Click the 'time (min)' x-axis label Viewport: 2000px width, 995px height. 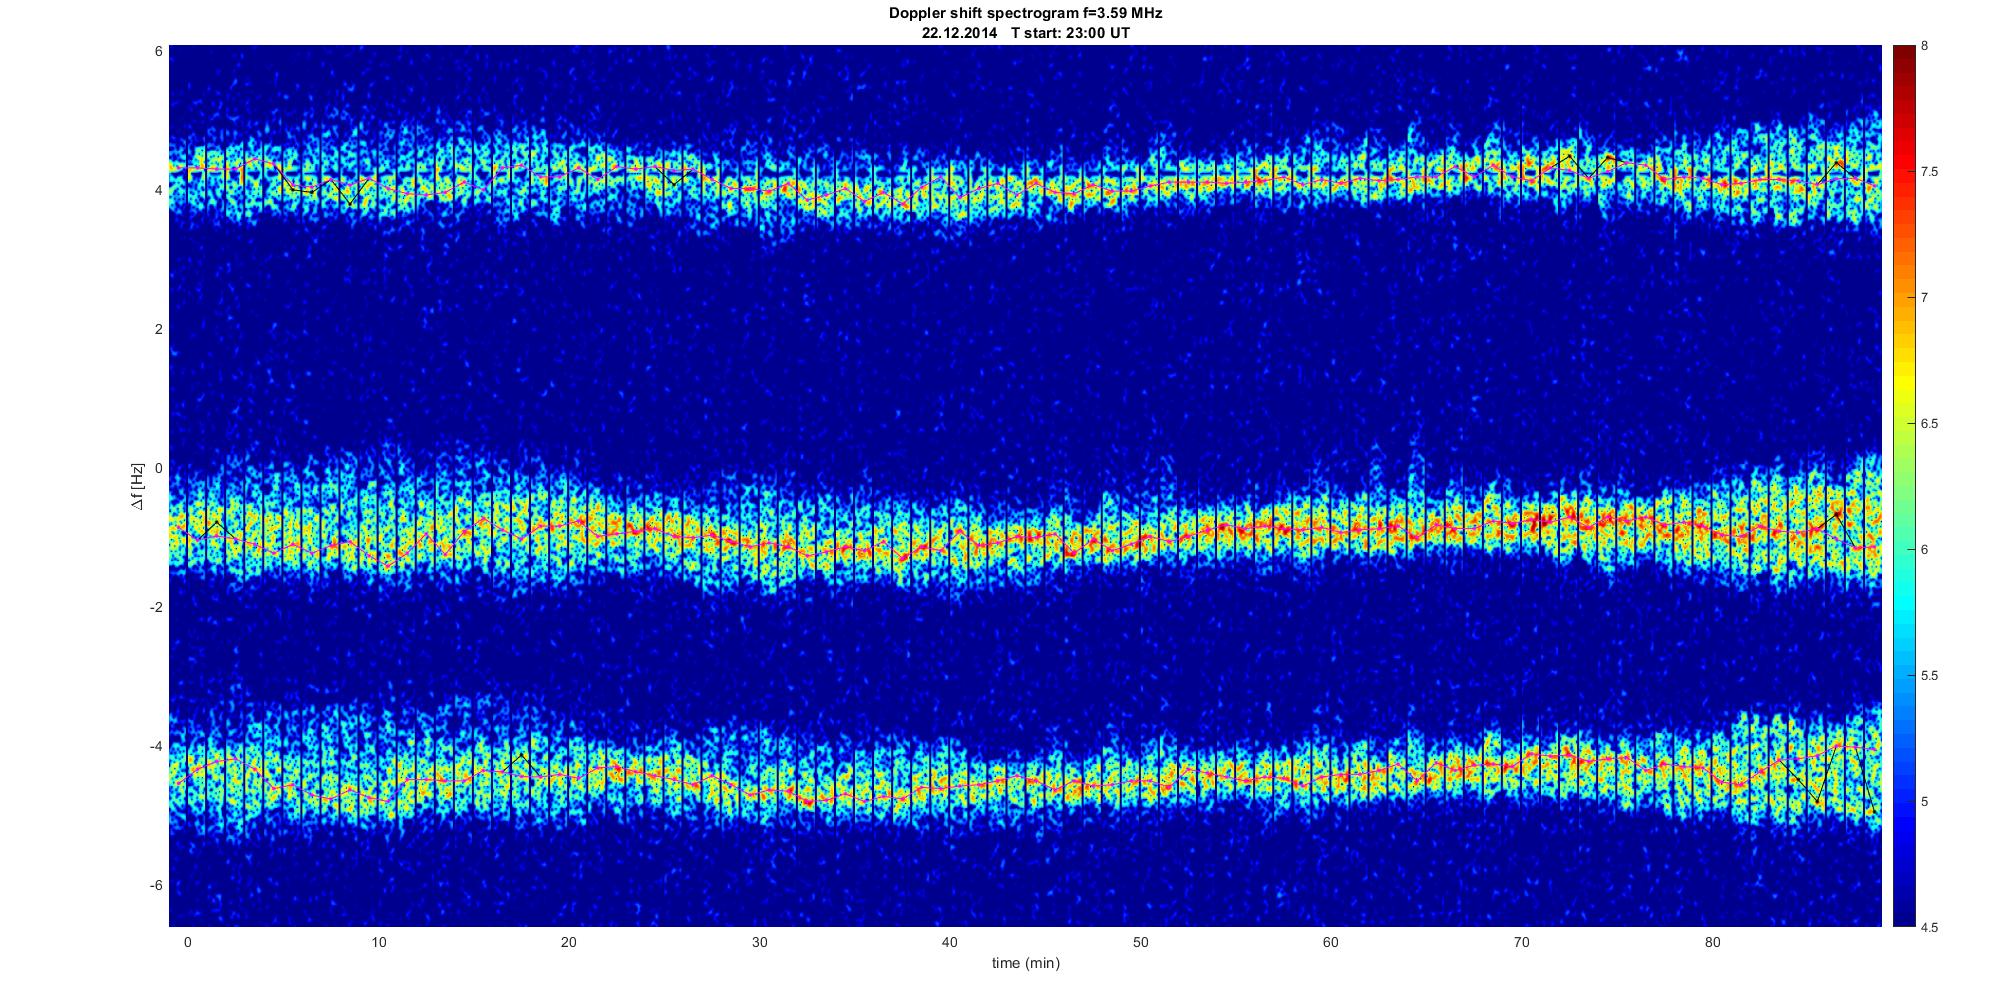1025,963
